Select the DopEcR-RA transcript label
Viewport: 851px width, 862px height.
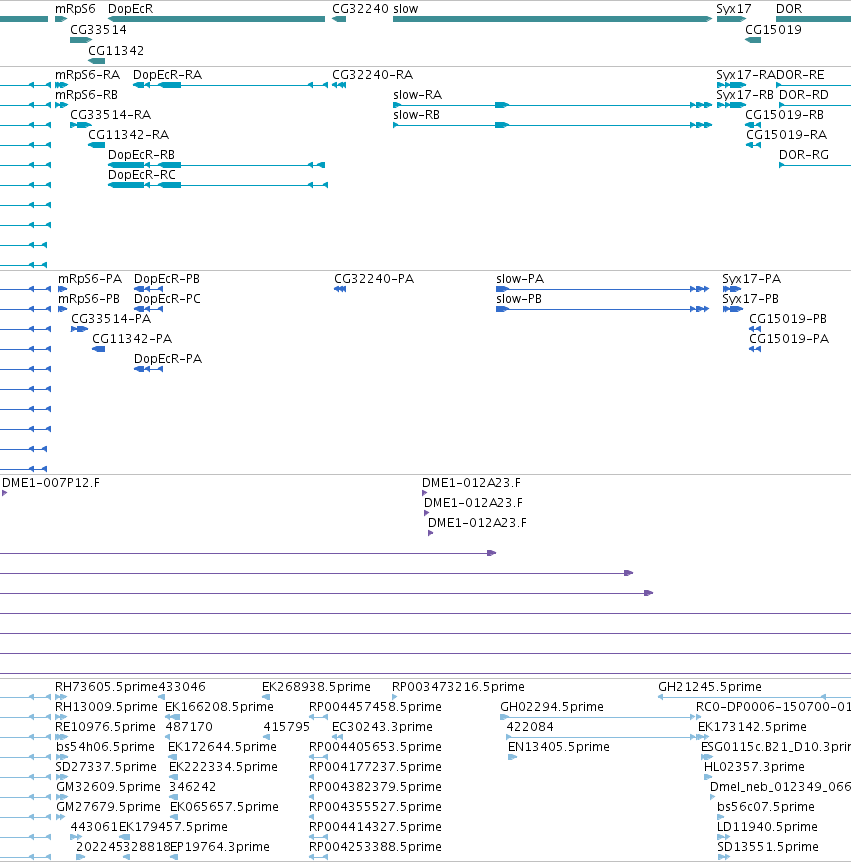(x=168, y=75)
